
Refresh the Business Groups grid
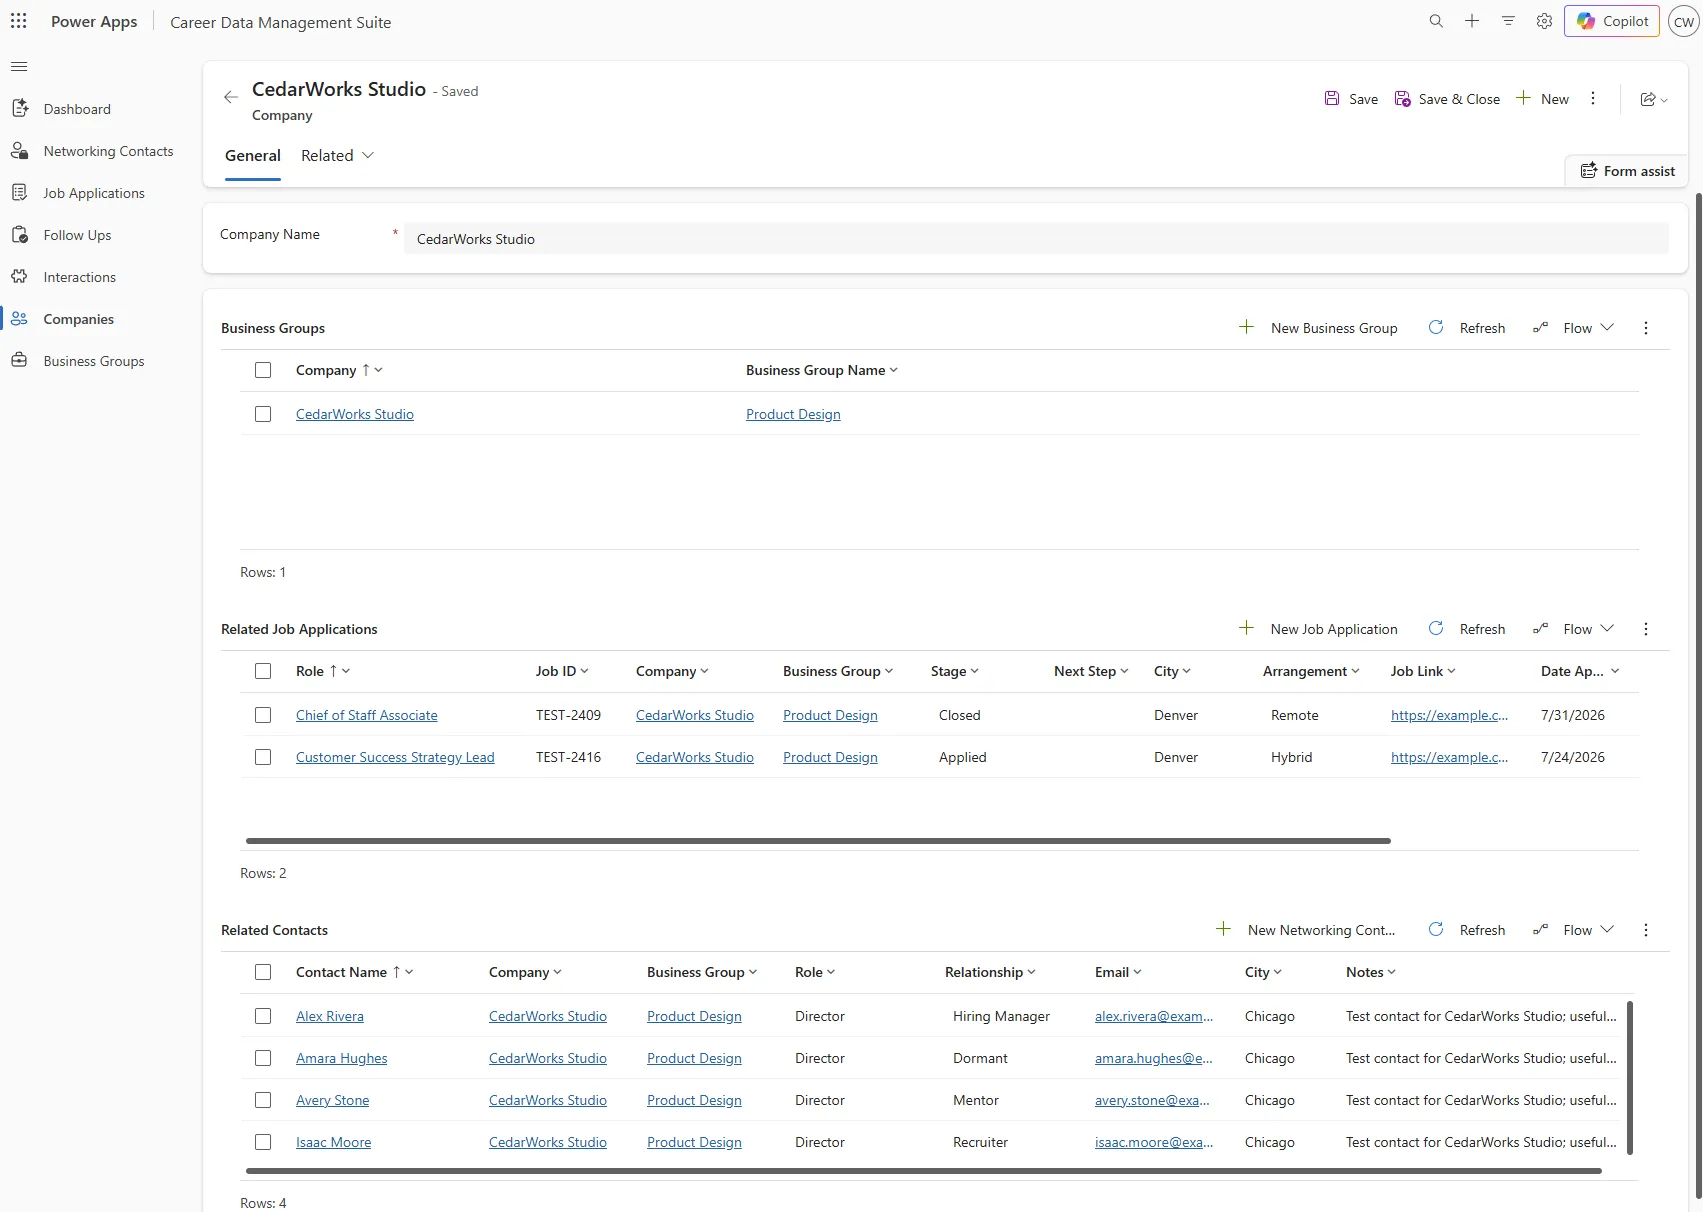click(x=1466, y=328)
